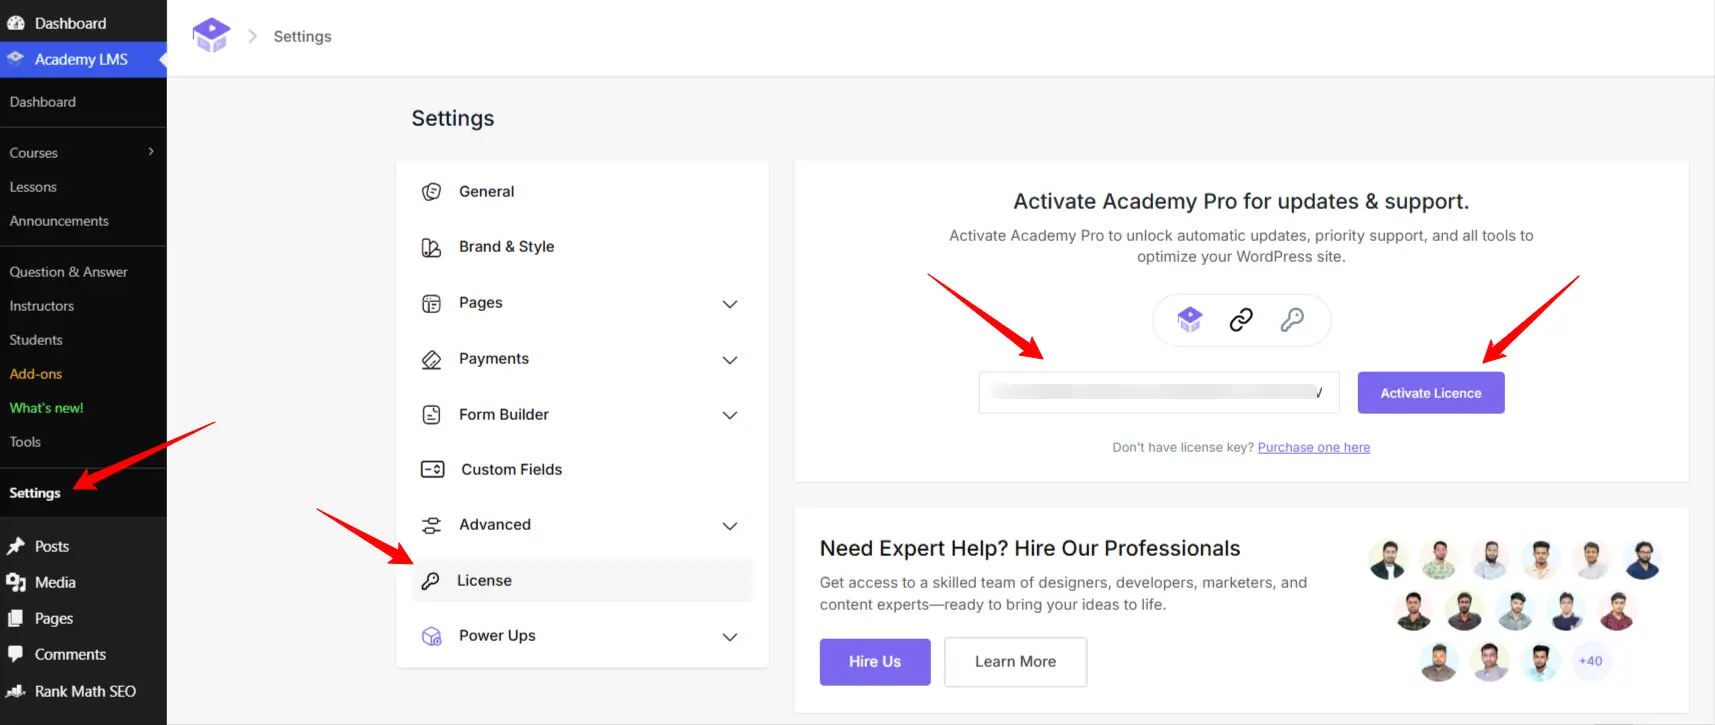Screen dimensions: 1715x725
Task: Click the Academy LMS sidebar icon
Action: (16, 59)
